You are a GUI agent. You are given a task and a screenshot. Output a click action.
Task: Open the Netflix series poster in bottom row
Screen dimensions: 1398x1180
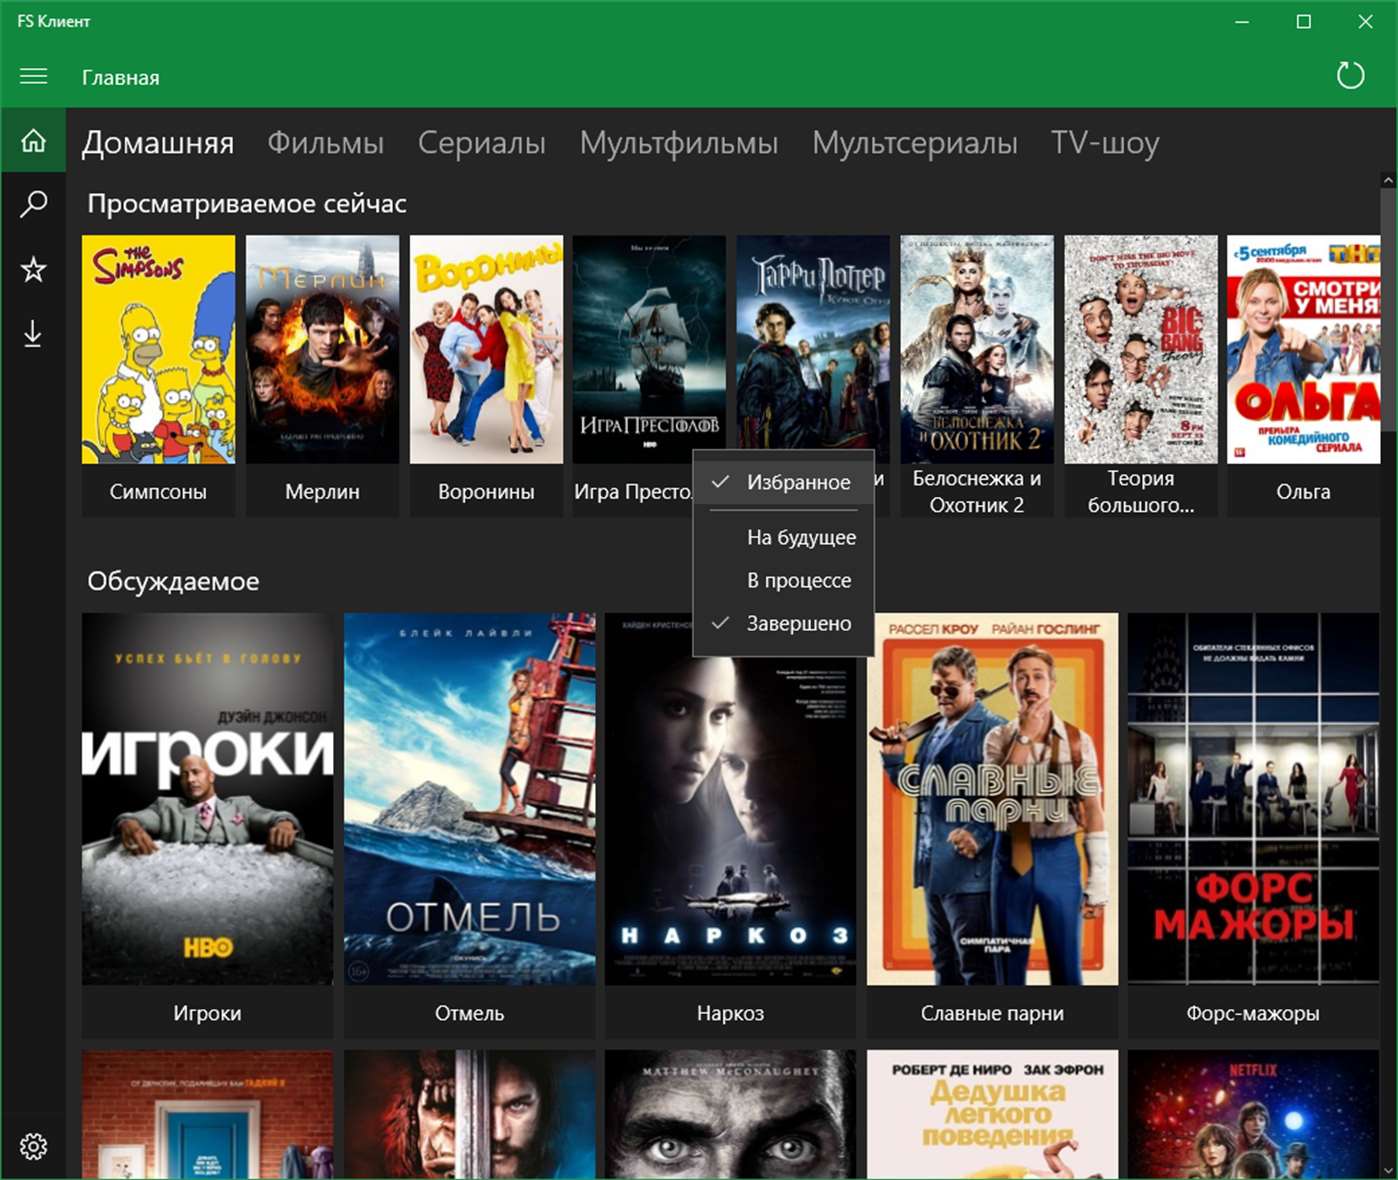tap(1253, 1114)
